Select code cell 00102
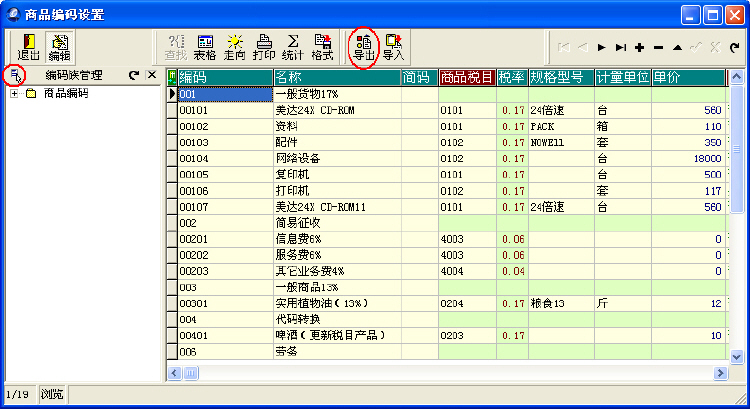750x409 pixels. 225,127
